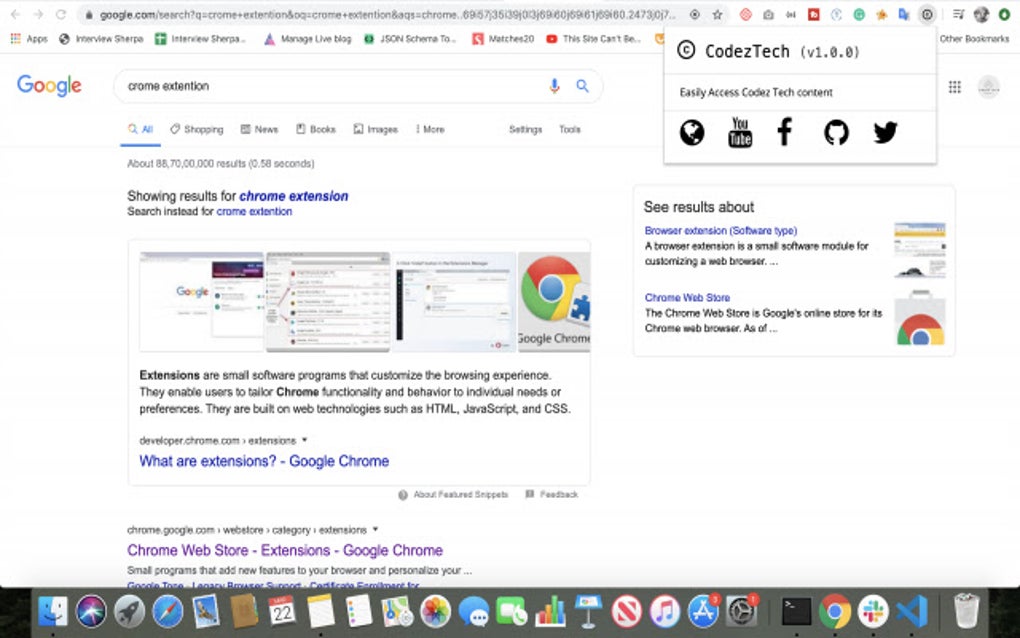Open Google Chrome logo thumbnail image

pos(554,301)
